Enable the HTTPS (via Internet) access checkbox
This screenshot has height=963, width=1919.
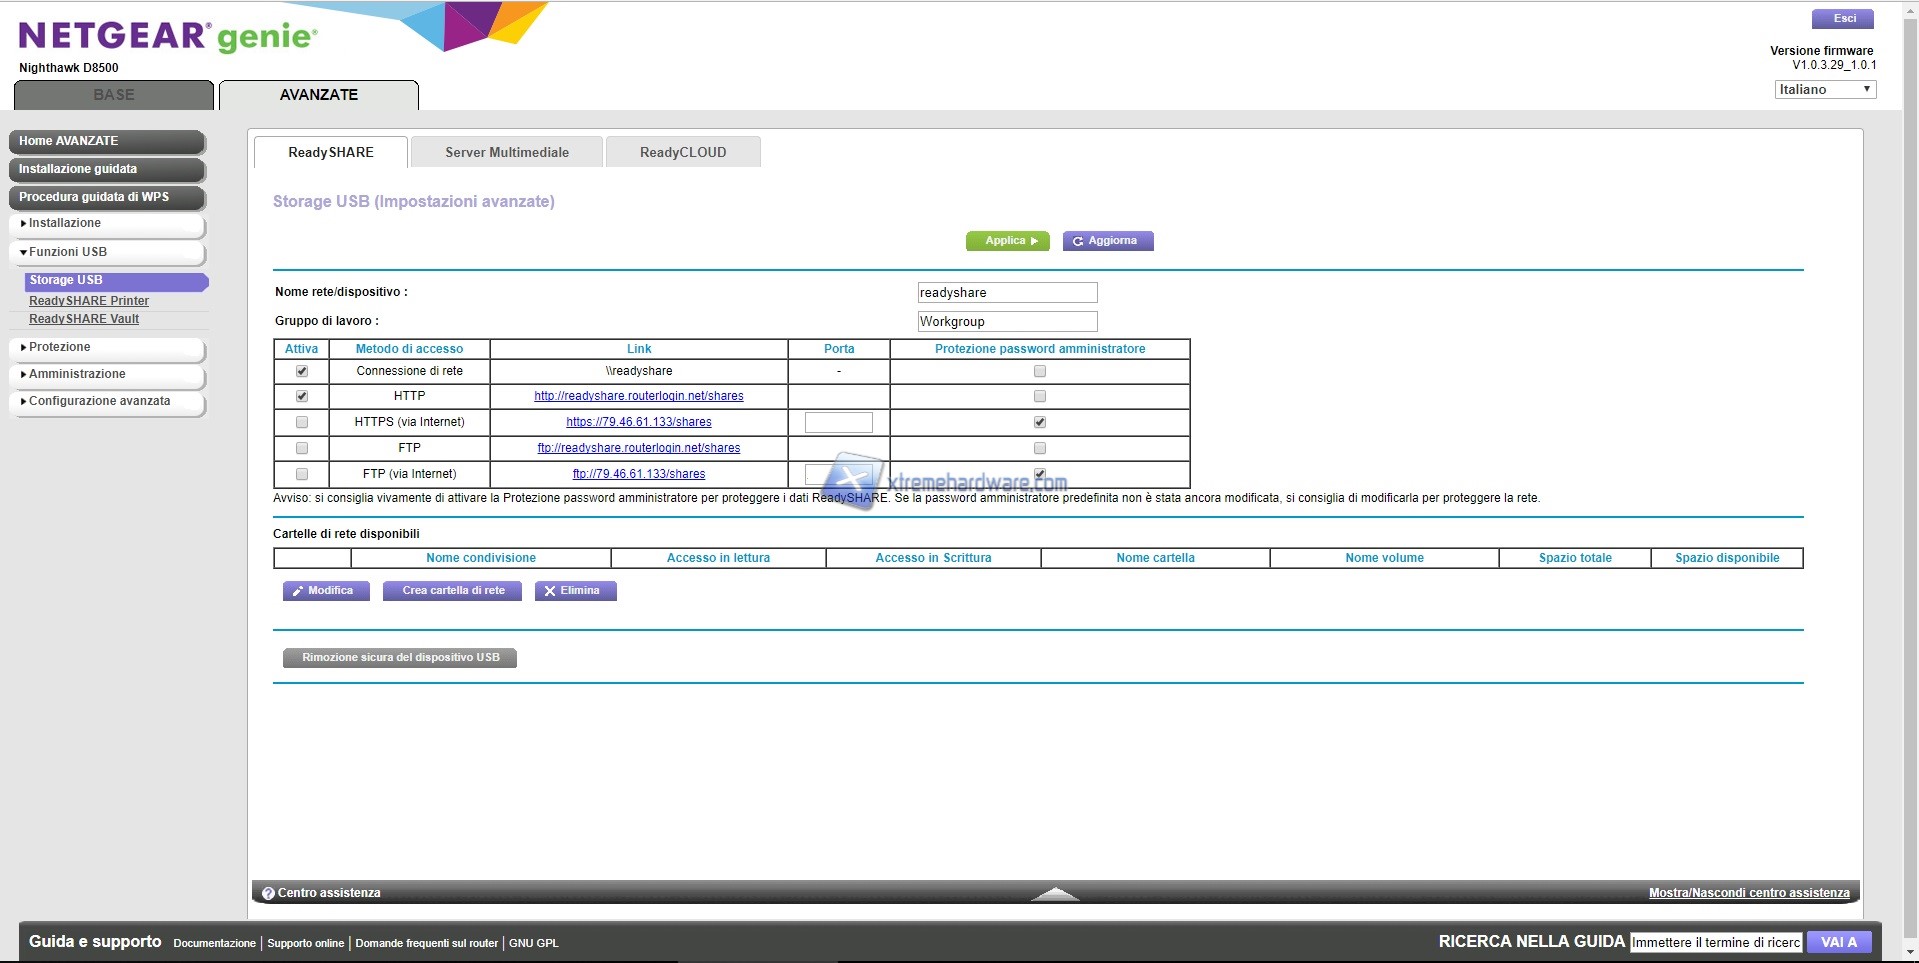302,422
